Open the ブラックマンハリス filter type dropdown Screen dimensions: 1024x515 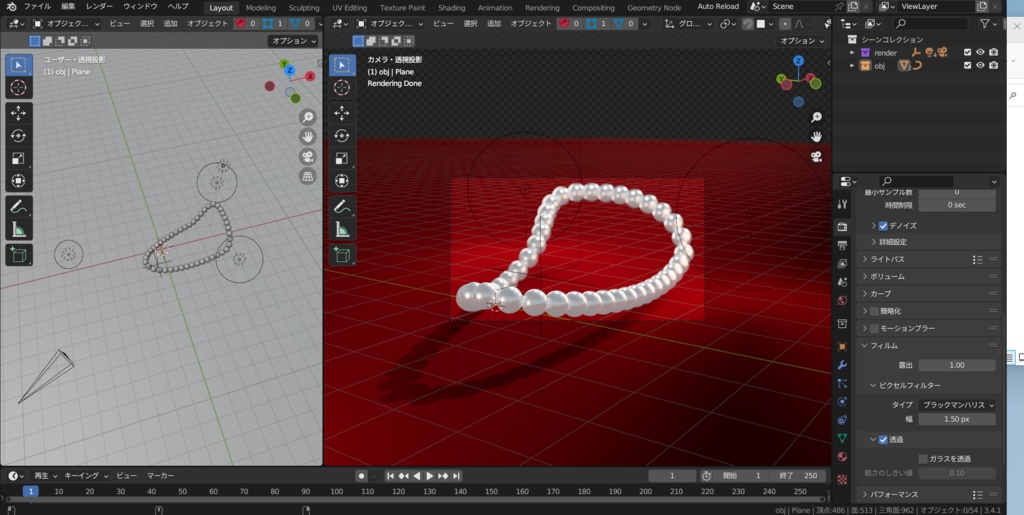[x=957, y=405]
